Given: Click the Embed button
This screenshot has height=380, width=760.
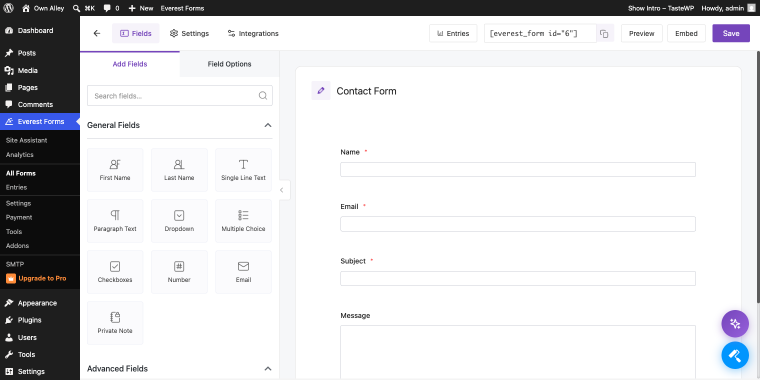Looking at the screenshot, I should point(686,33).
